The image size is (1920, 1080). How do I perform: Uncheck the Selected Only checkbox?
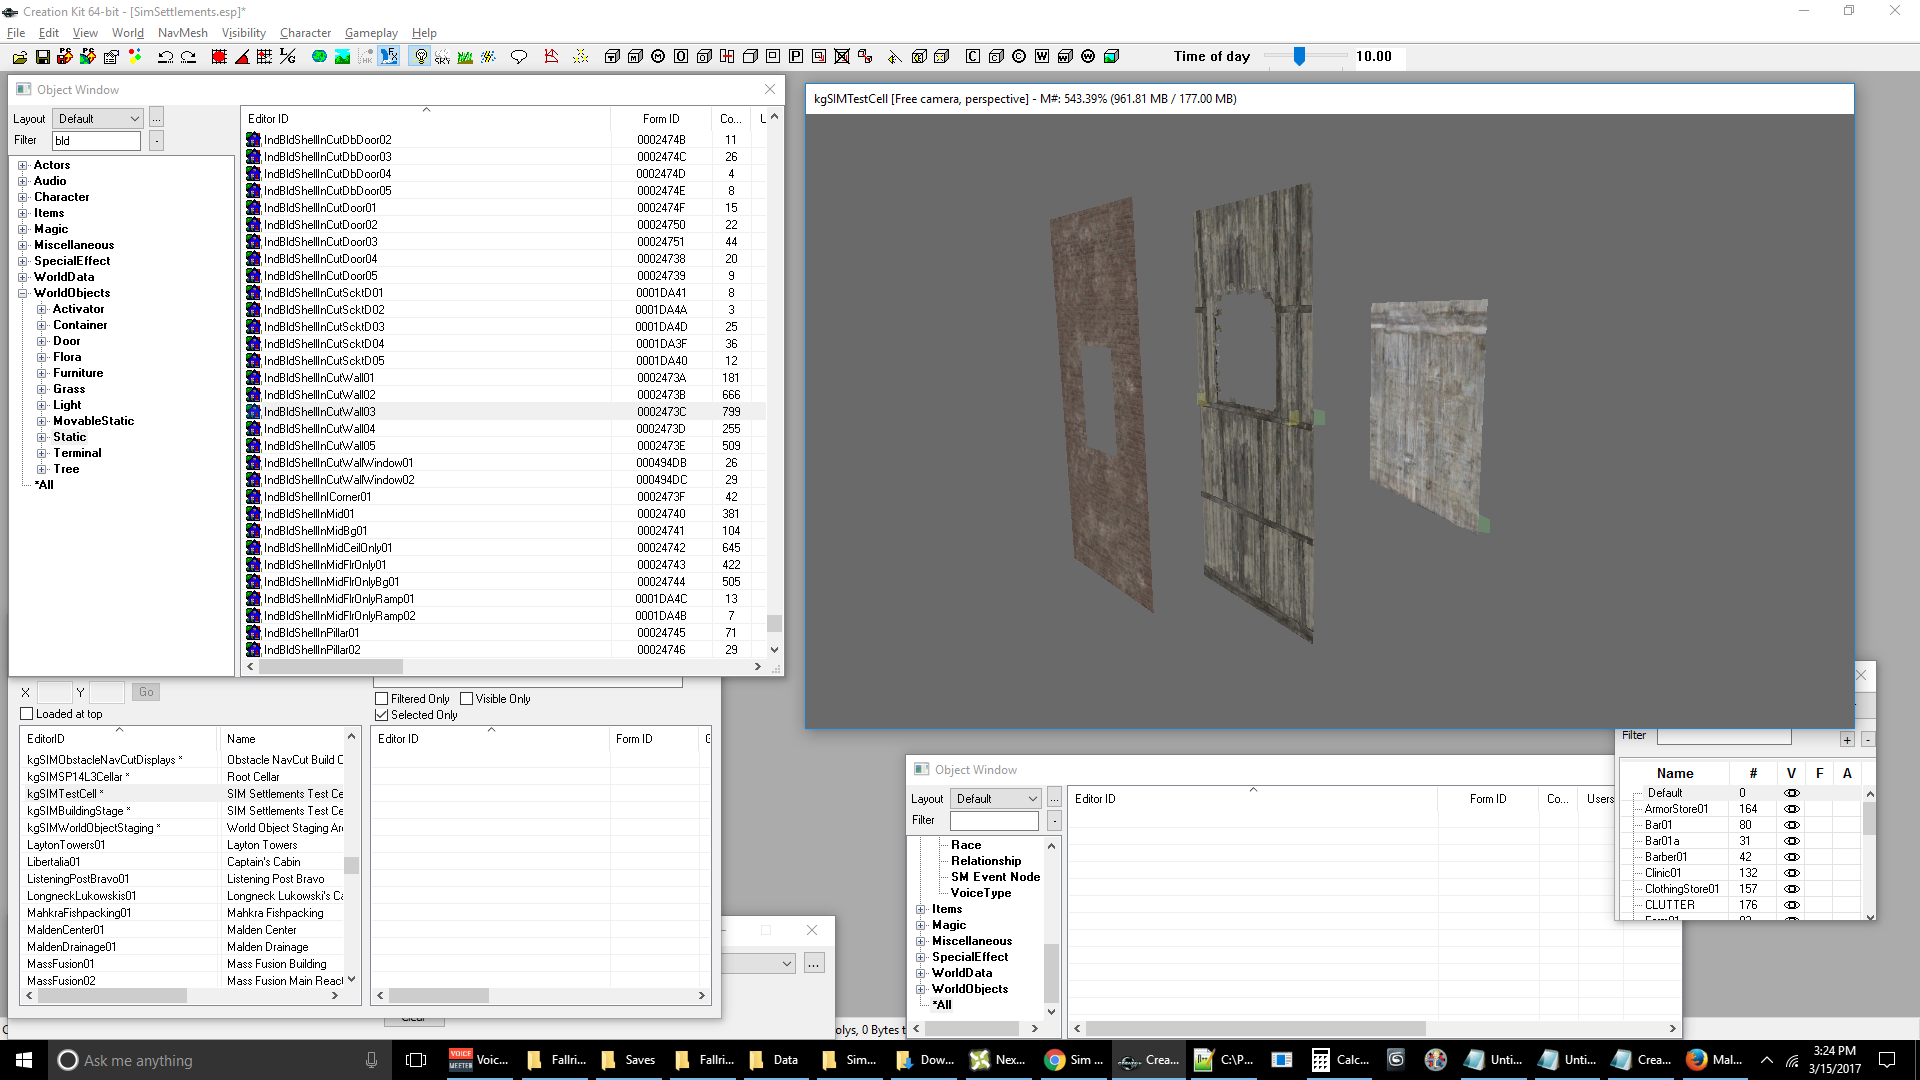(381, 715)
